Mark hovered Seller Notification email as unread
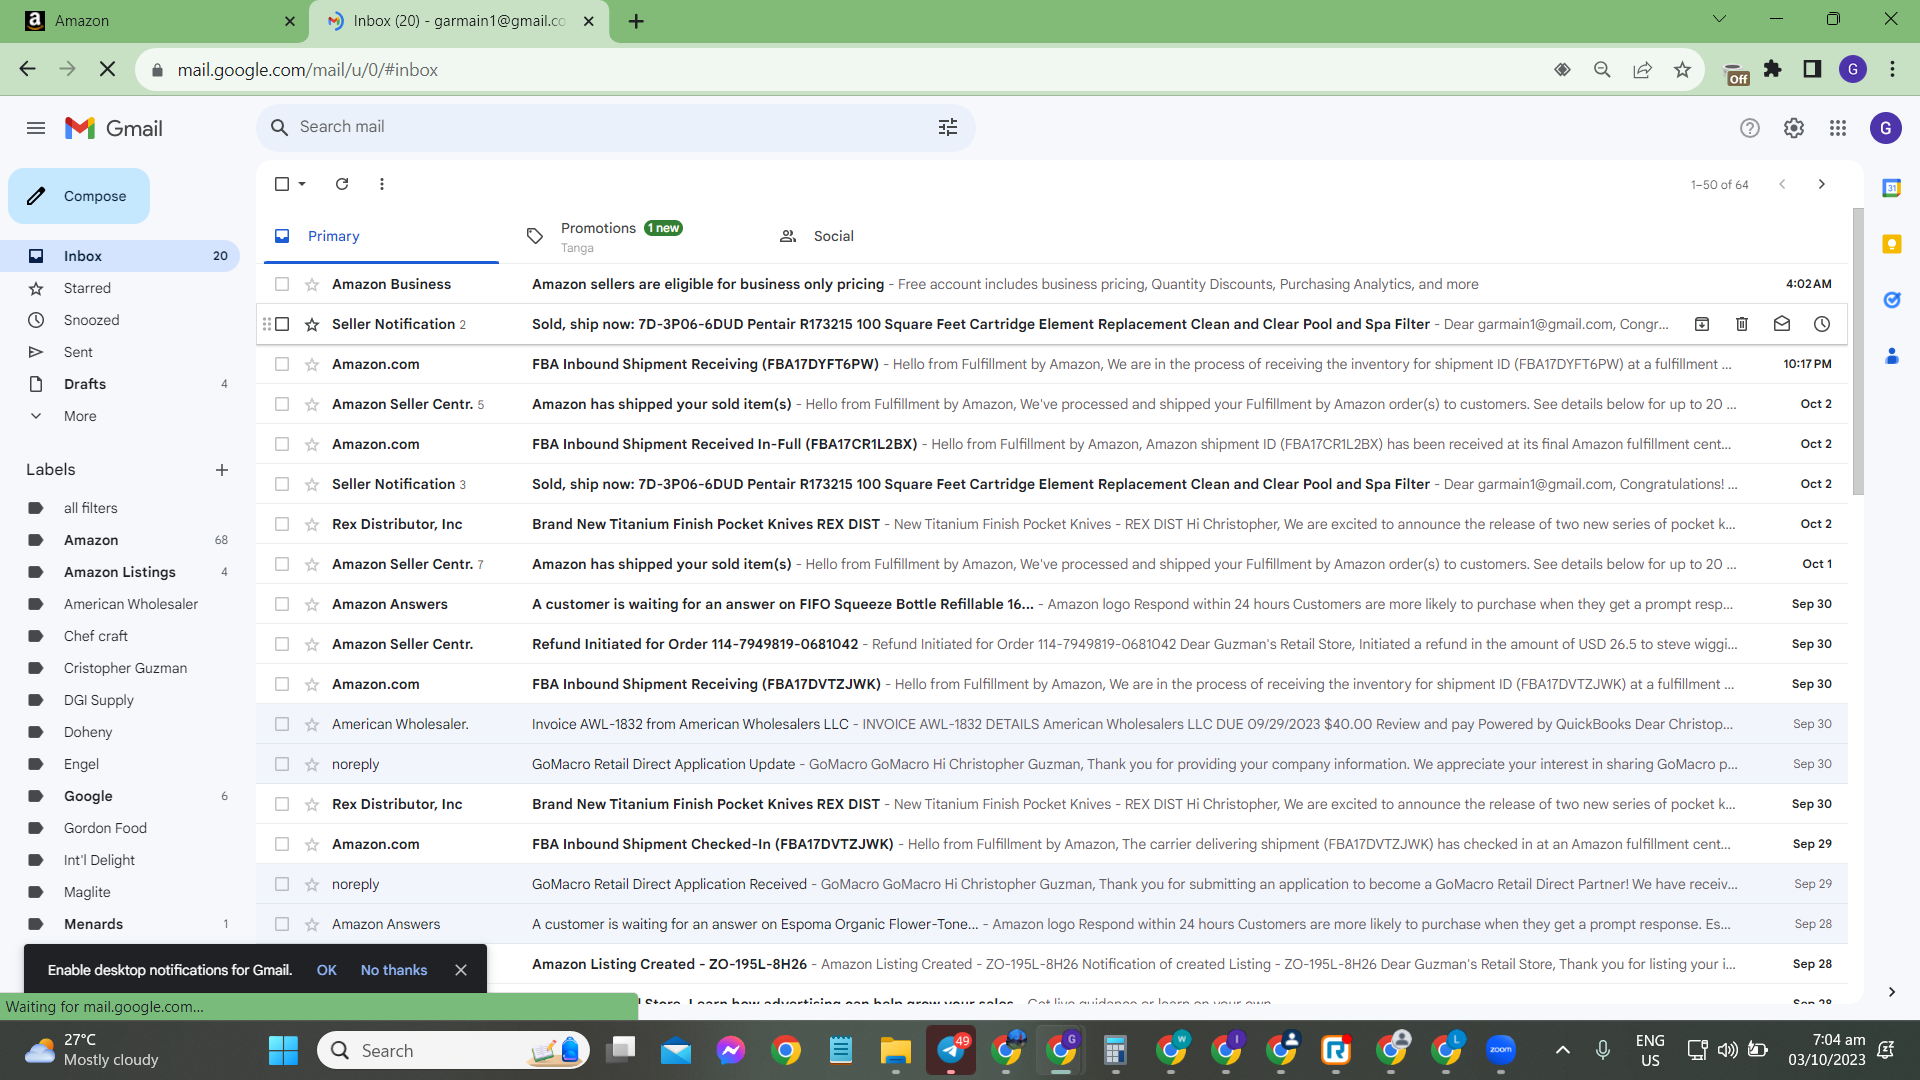1920x1080 pixels. pos(1782,324)
